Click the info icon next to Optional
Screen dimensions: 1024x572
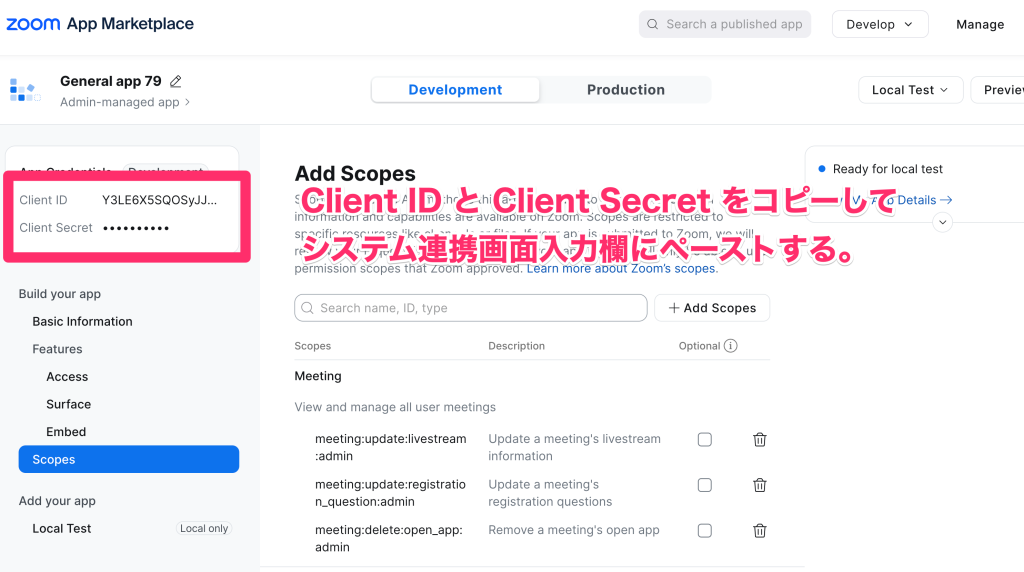(730, 346)
